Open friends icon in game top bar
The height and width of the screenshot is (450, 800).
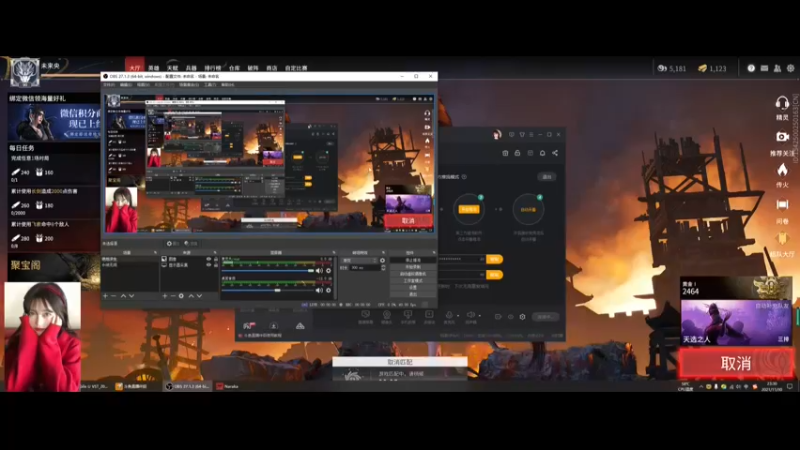coord(777,68)
